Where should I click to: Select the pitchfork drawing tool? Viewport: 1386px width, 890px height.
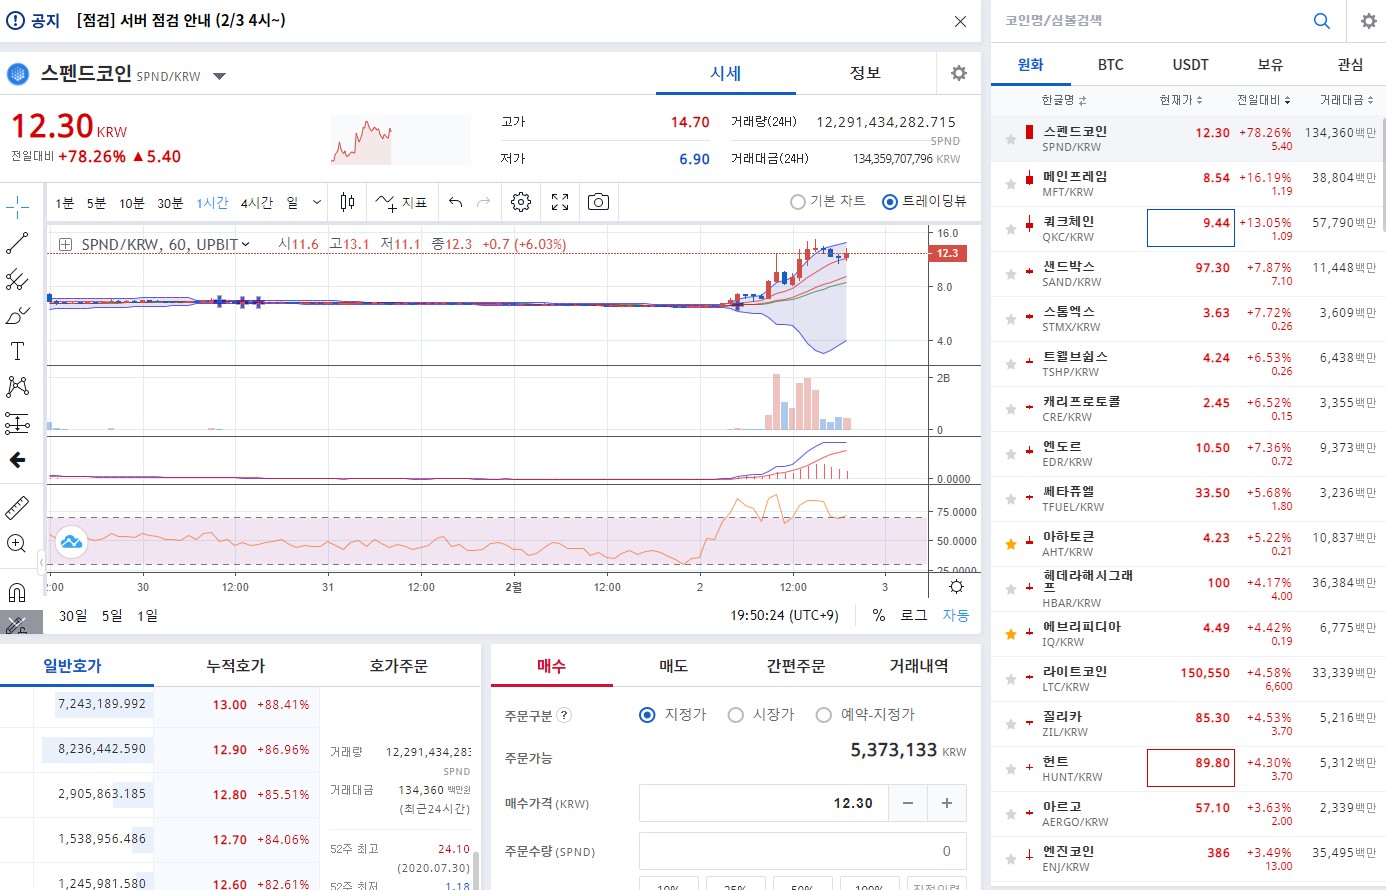pos(17,279)
